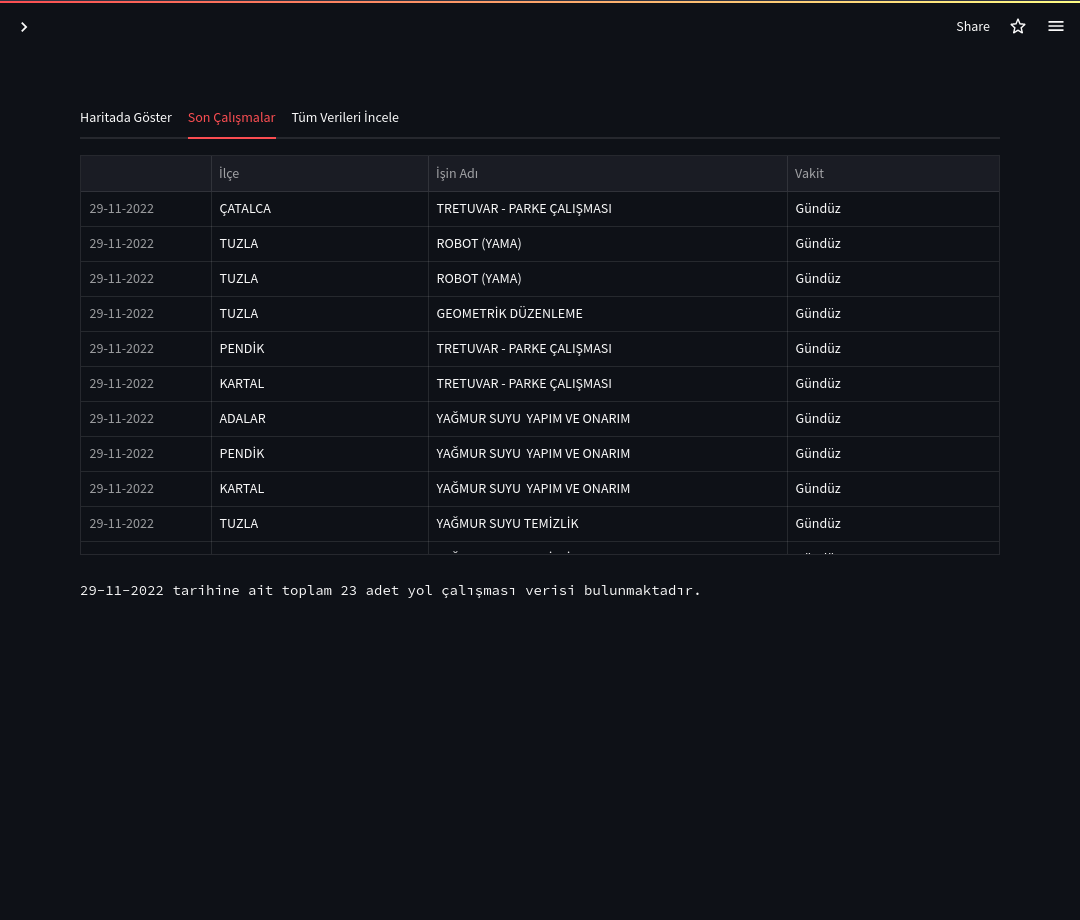Select the ÇATALCA row in the table
Screen dimensions: 1080x920
pyautogui.click(x=245, y=208)
